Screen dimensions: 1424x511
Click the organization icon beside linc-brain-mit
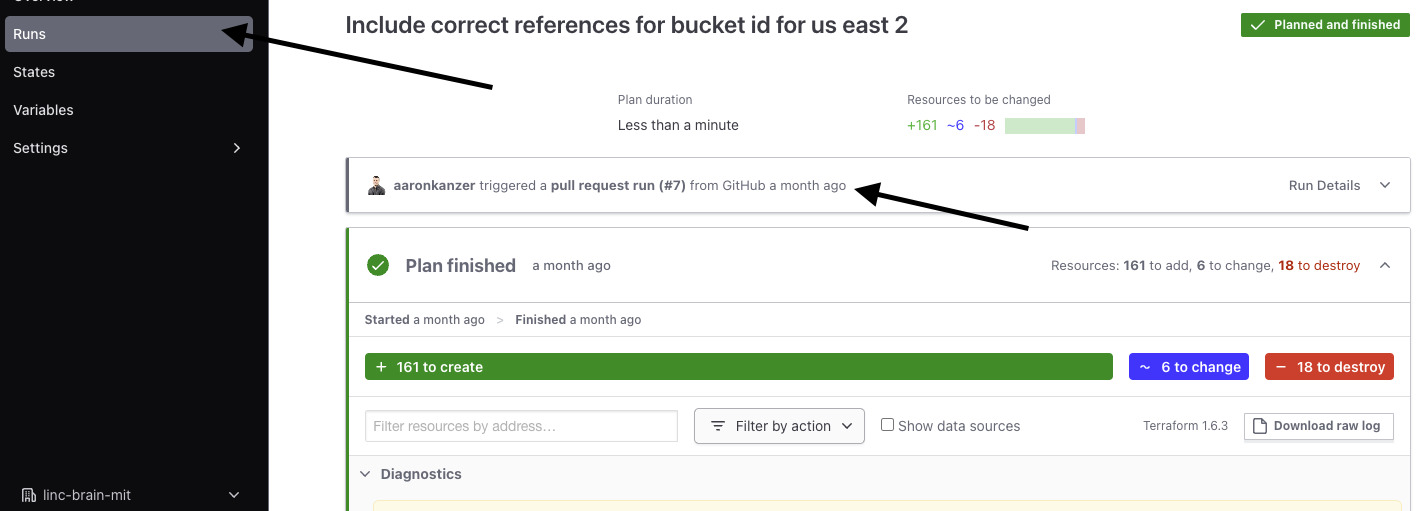(28, 495)
